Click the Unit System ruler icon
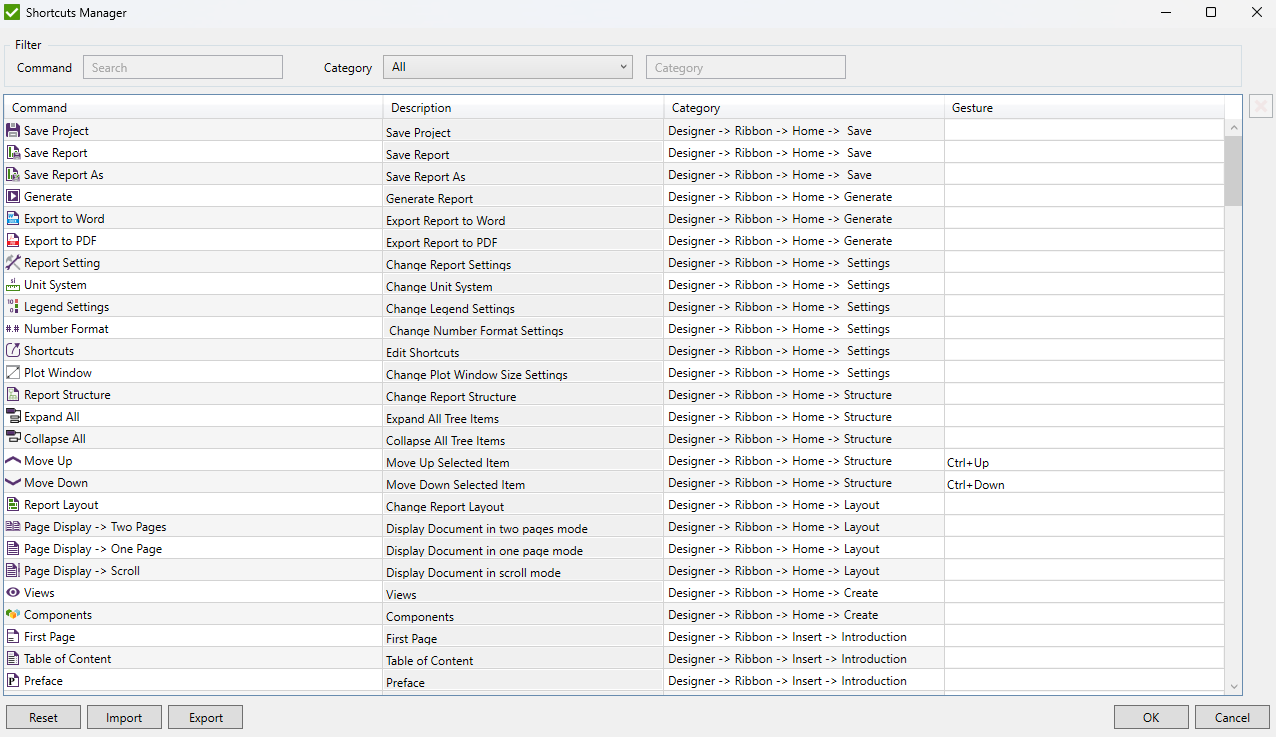This screenshot has width=1276, height=737. click(x=12, y=284)
